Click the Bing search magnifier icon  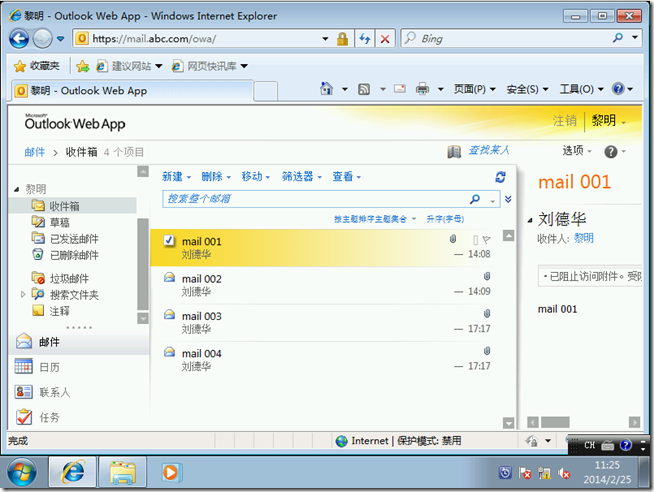coord(618,38)
